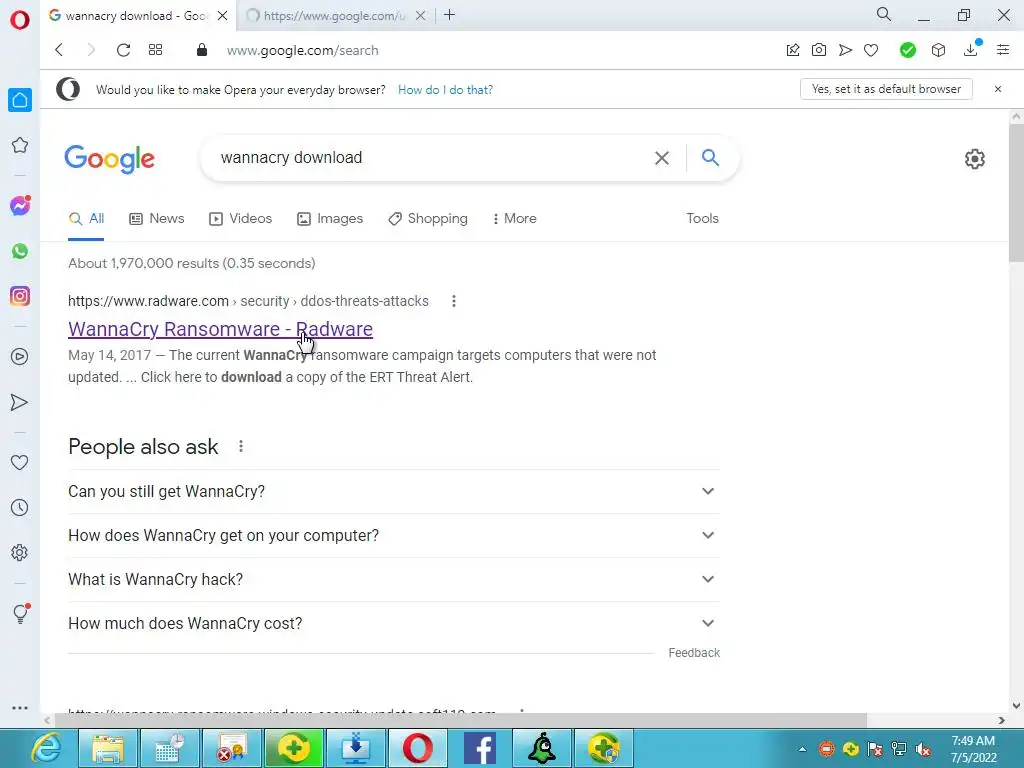Image resolution: width=1024 pixels, height=768 pixels.
Task: Dismiss default browser prompt bar
Action: (x=997, y=89)
